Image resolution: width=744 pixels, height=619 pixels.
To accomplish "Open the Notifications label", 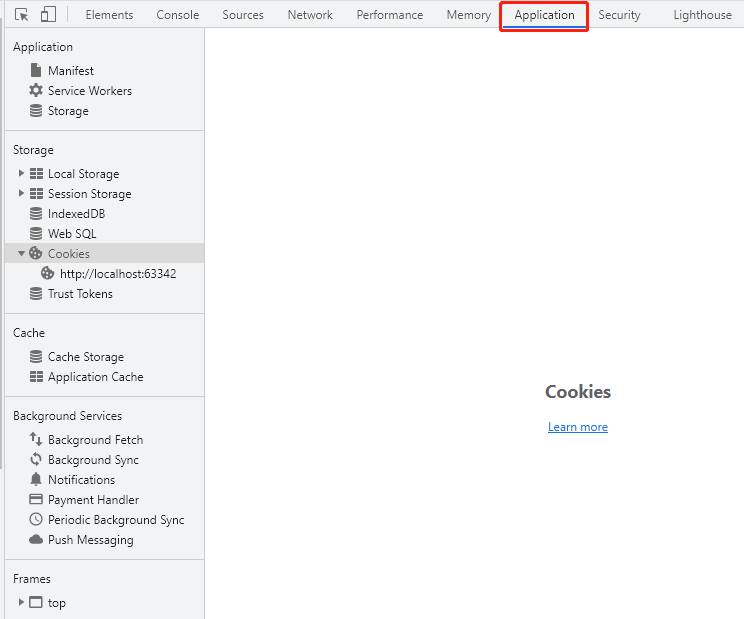I will [x=82, y=480].
